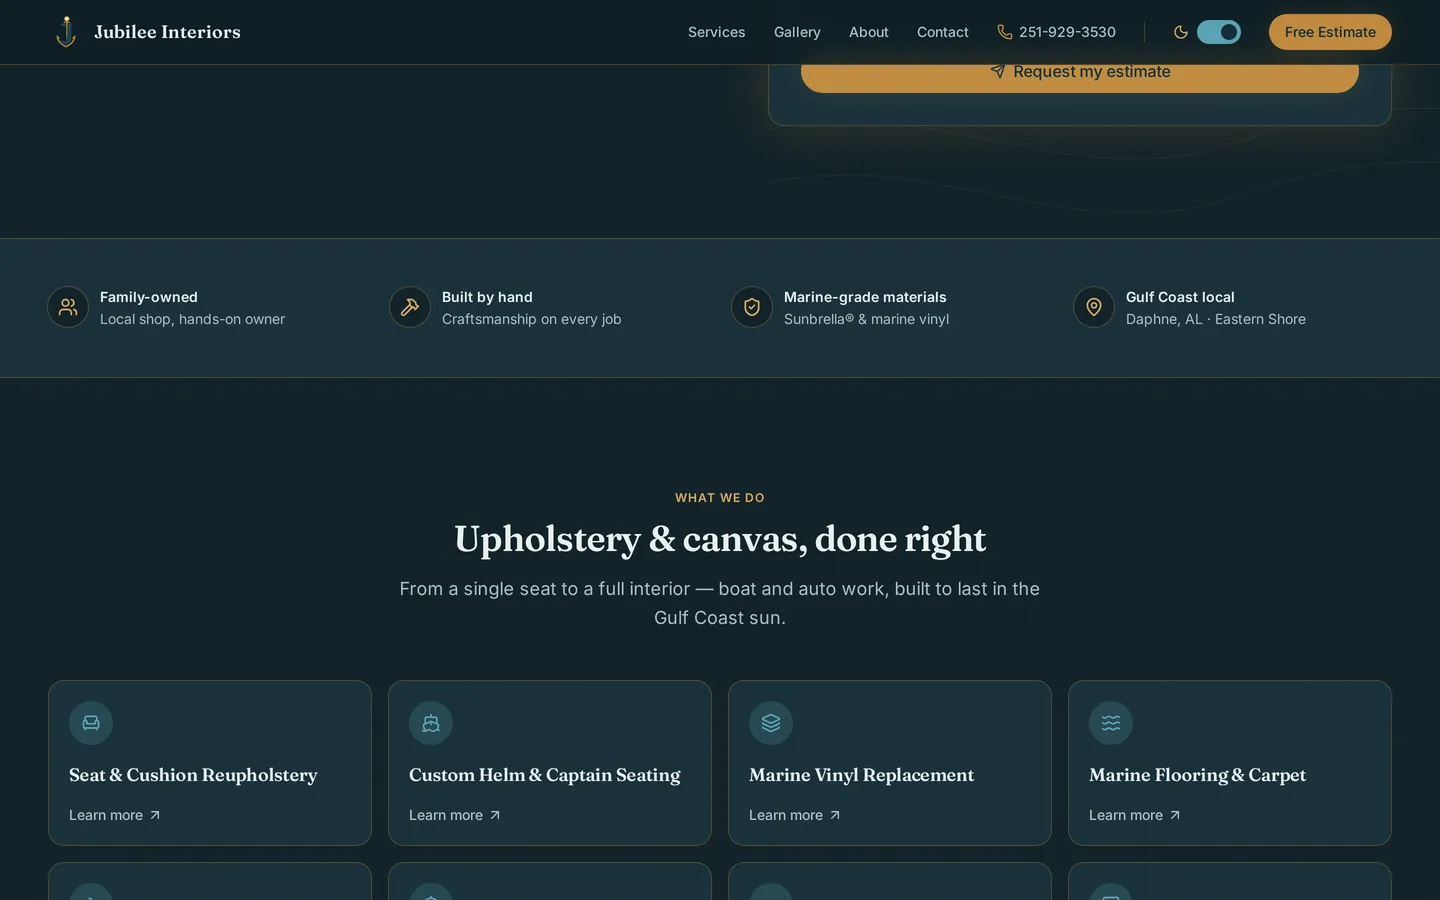1440x900 pixels.
Task: Click the Free Estimate button
Action: pyautogui.click(x=1330, y=32)
